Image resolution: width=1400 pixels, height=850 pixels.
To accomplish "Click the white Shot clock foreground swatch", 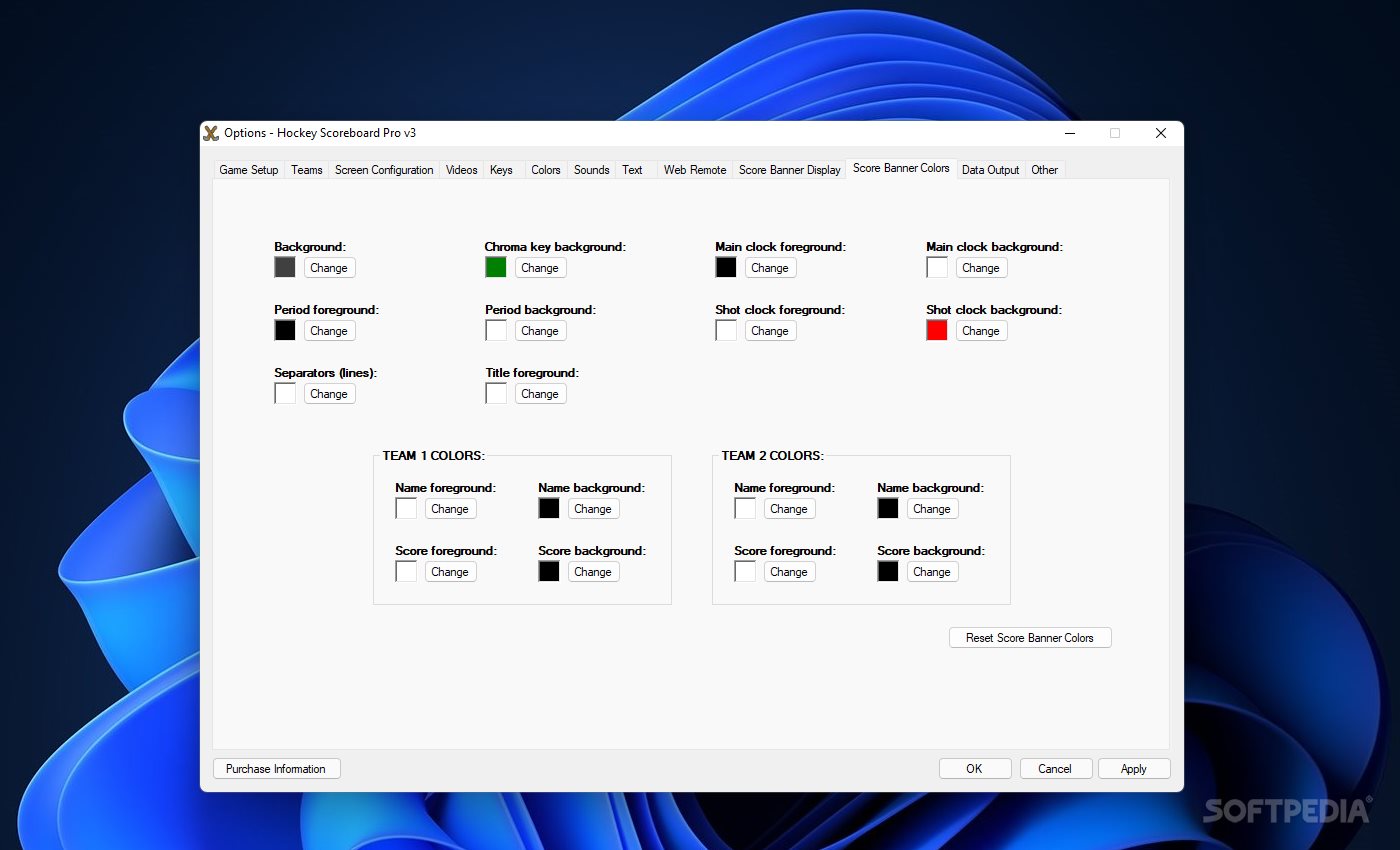I will pyautogui.click(x=726, y=330).
